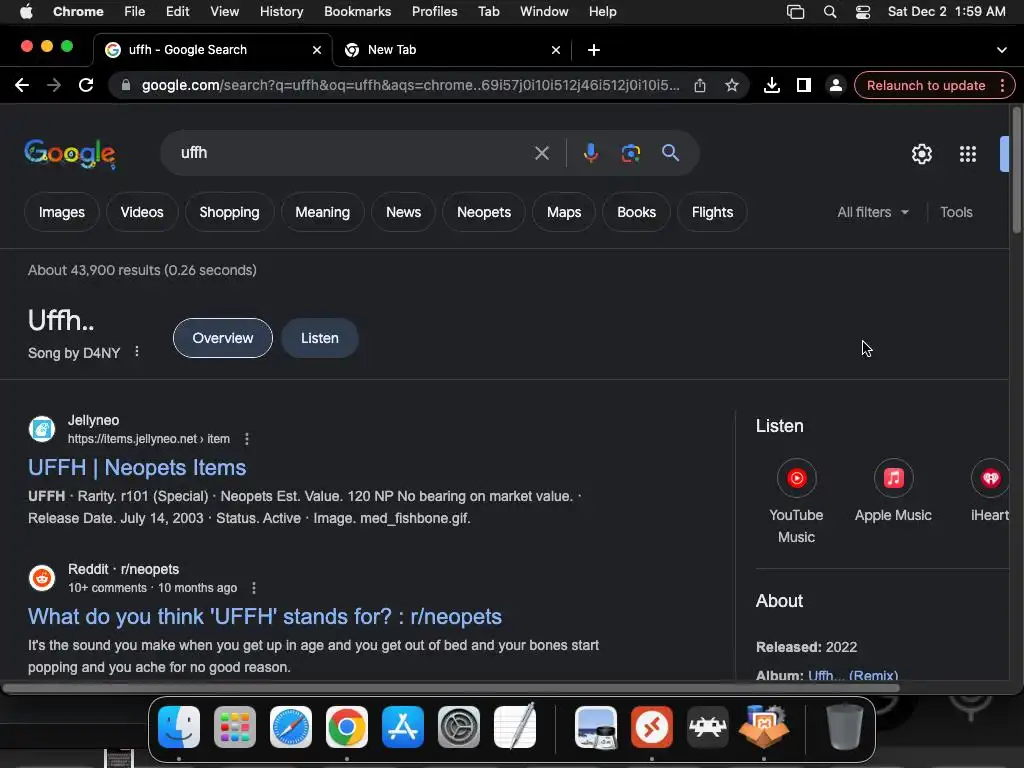Screen dimensions: 1024x768
Task: Click the magnifier search button
Action: click(670, 153)
